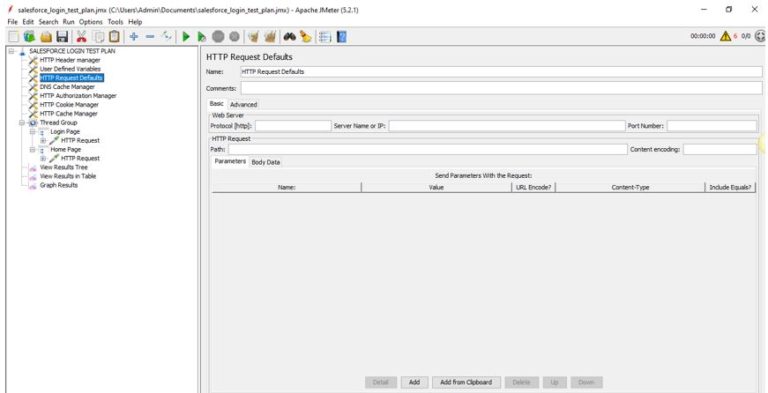This screenshot has width=768, height=393.
Task: Click the Delete parameter button
Action: coord(522,382)
